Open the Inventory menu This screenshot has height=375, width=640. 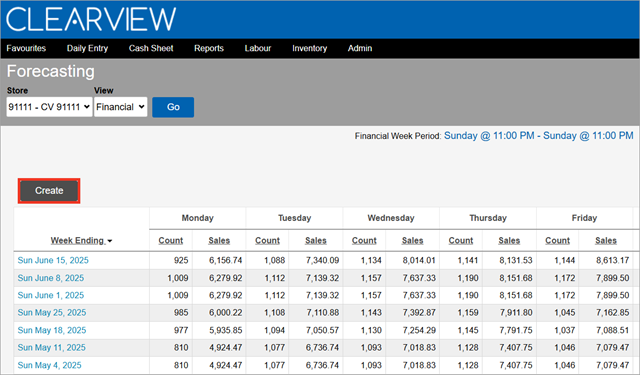(309, 48)
